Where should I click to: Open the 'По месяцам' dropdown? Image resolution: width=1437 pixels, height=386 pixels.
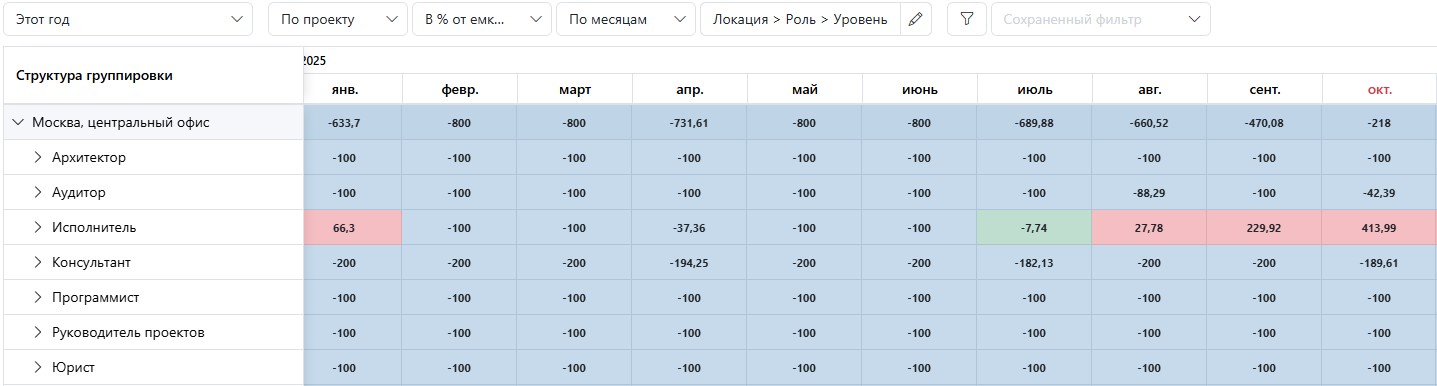tap(626, 19)
